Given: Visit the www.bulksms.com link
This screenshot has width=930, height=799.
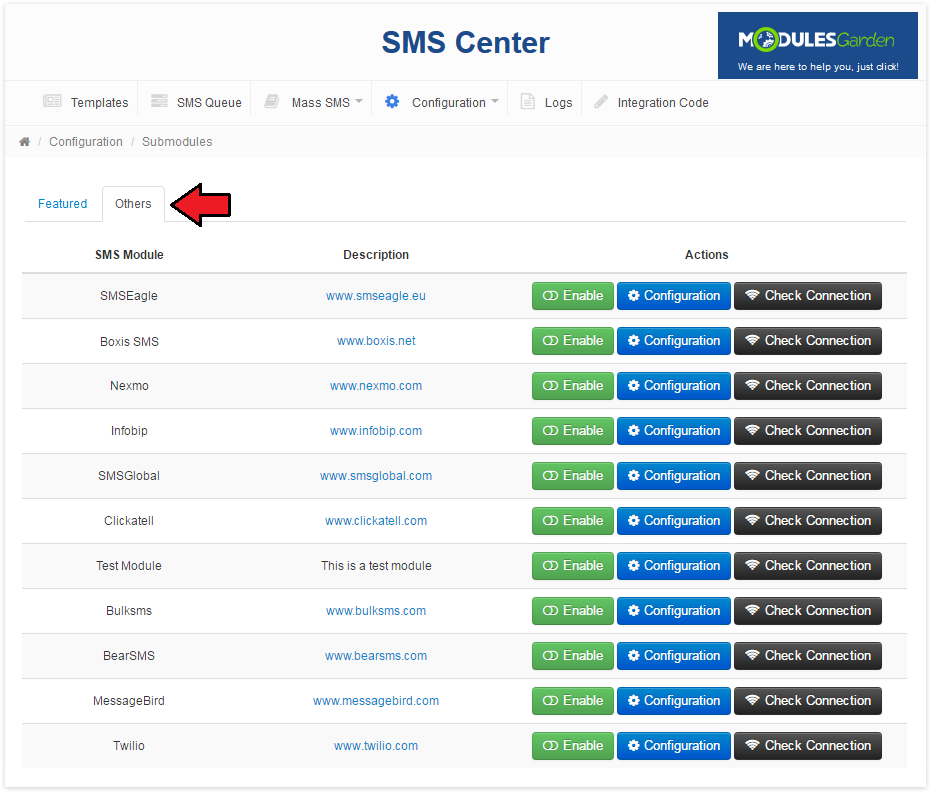Looking at the screenshot, I should (376, 611).
